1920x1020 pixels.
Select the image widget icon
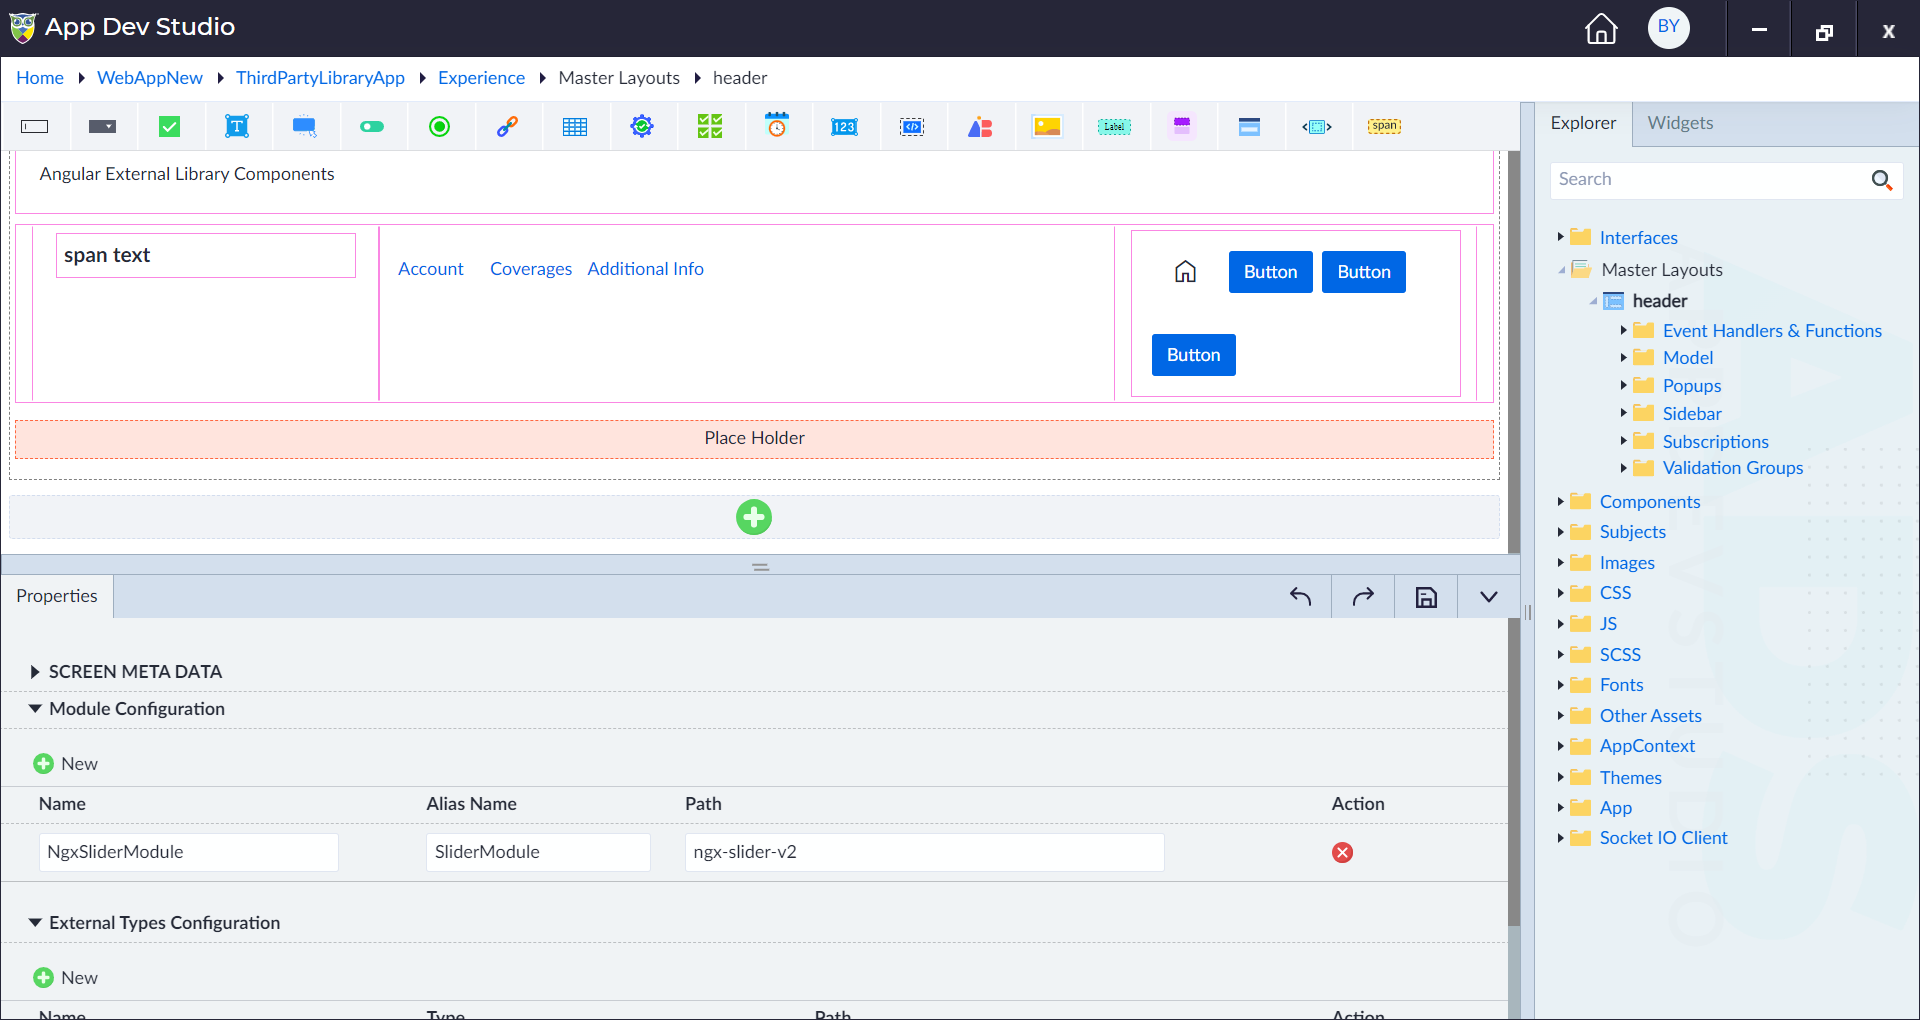pyautogui.click(x=1047, y=126)
